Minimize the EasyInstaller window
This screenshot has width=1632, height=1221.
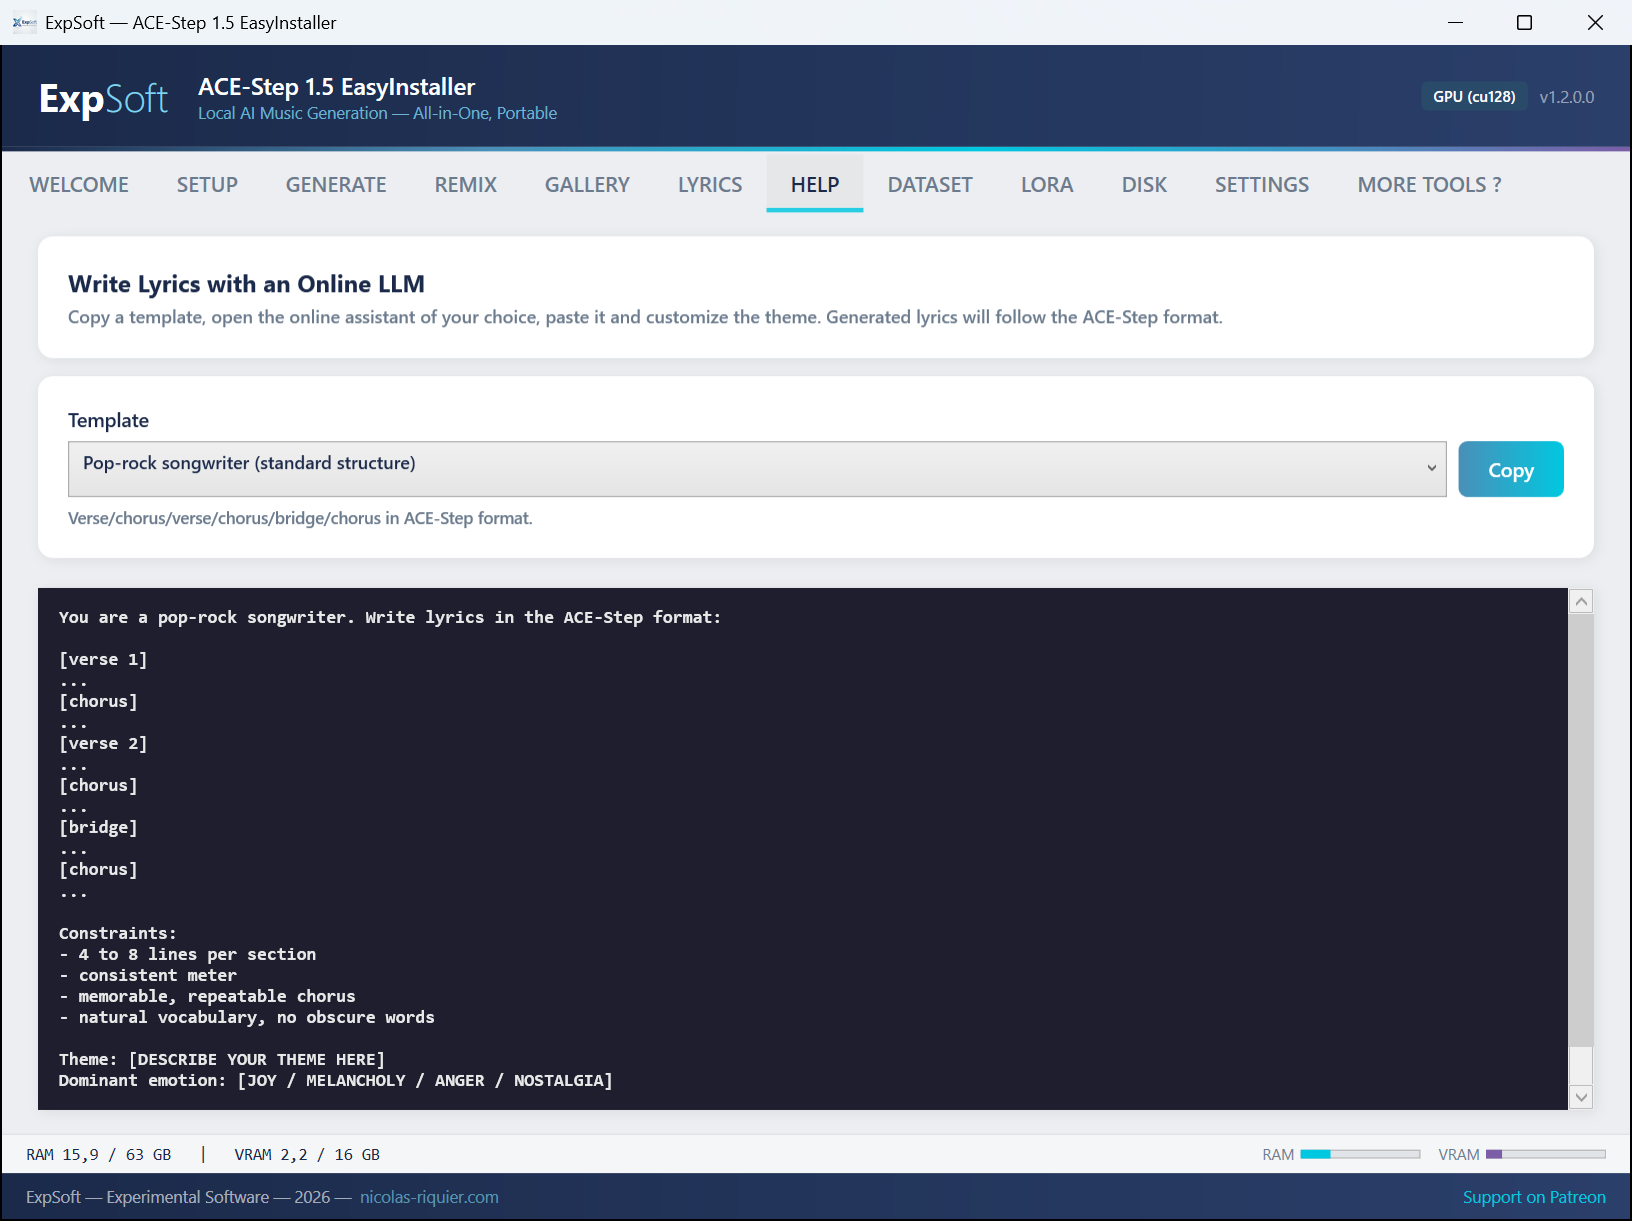point(1455,22)
